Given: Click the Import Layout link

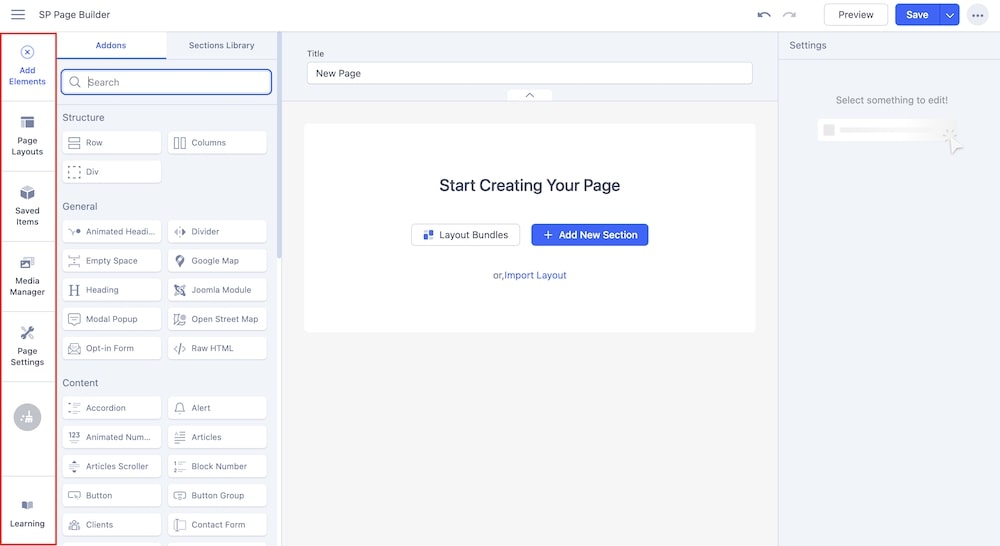Looking at the screenshot, I should tap(535, 275).
